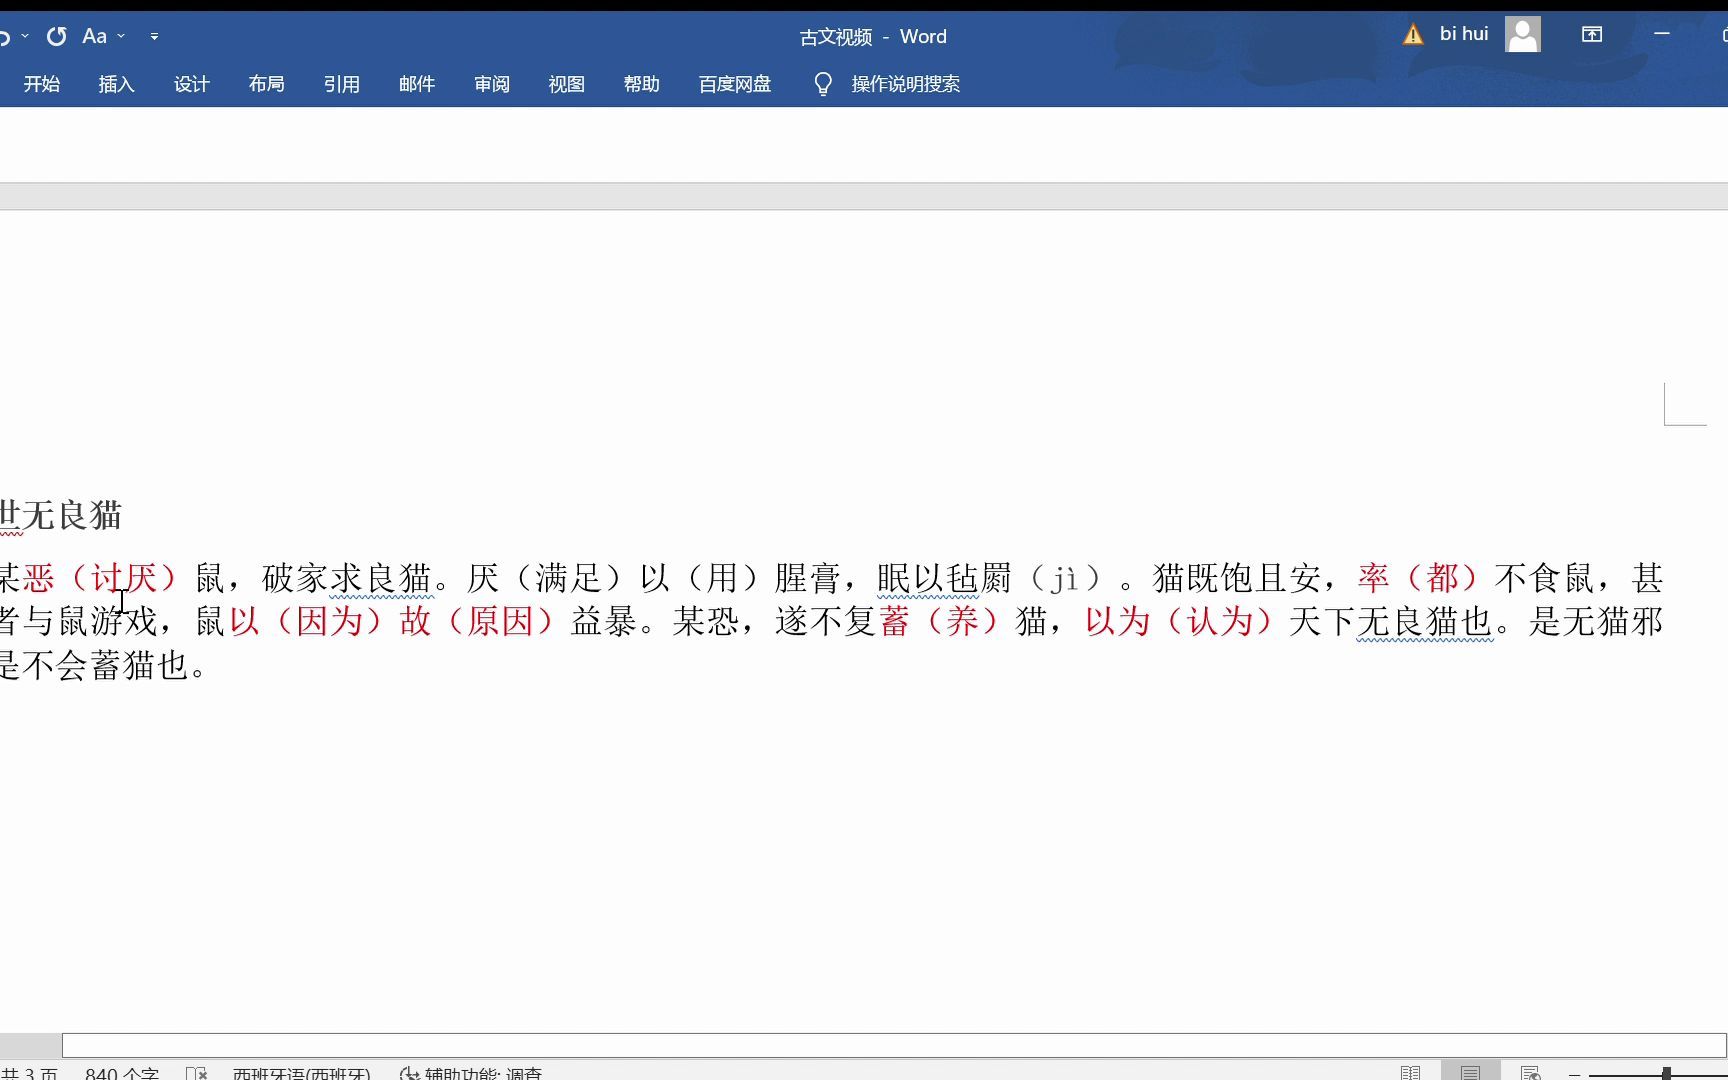The width and height of the screenshot is (1728, 1080).
Task: Switch to Read Mode view
Action: [1410, 1073]
